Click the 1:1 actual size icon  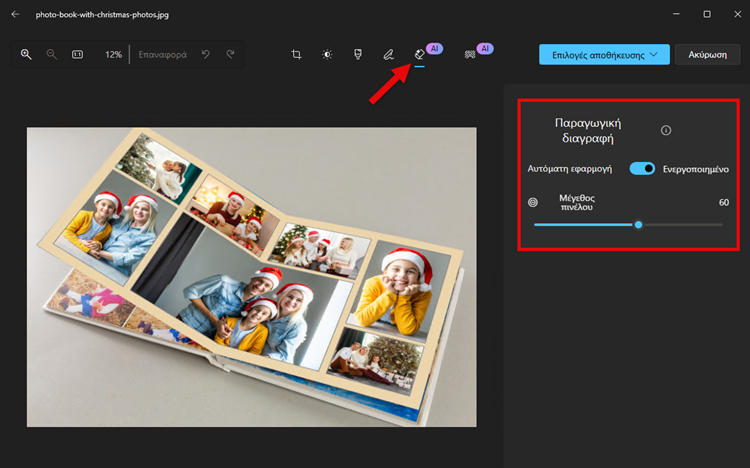point(77,54)
